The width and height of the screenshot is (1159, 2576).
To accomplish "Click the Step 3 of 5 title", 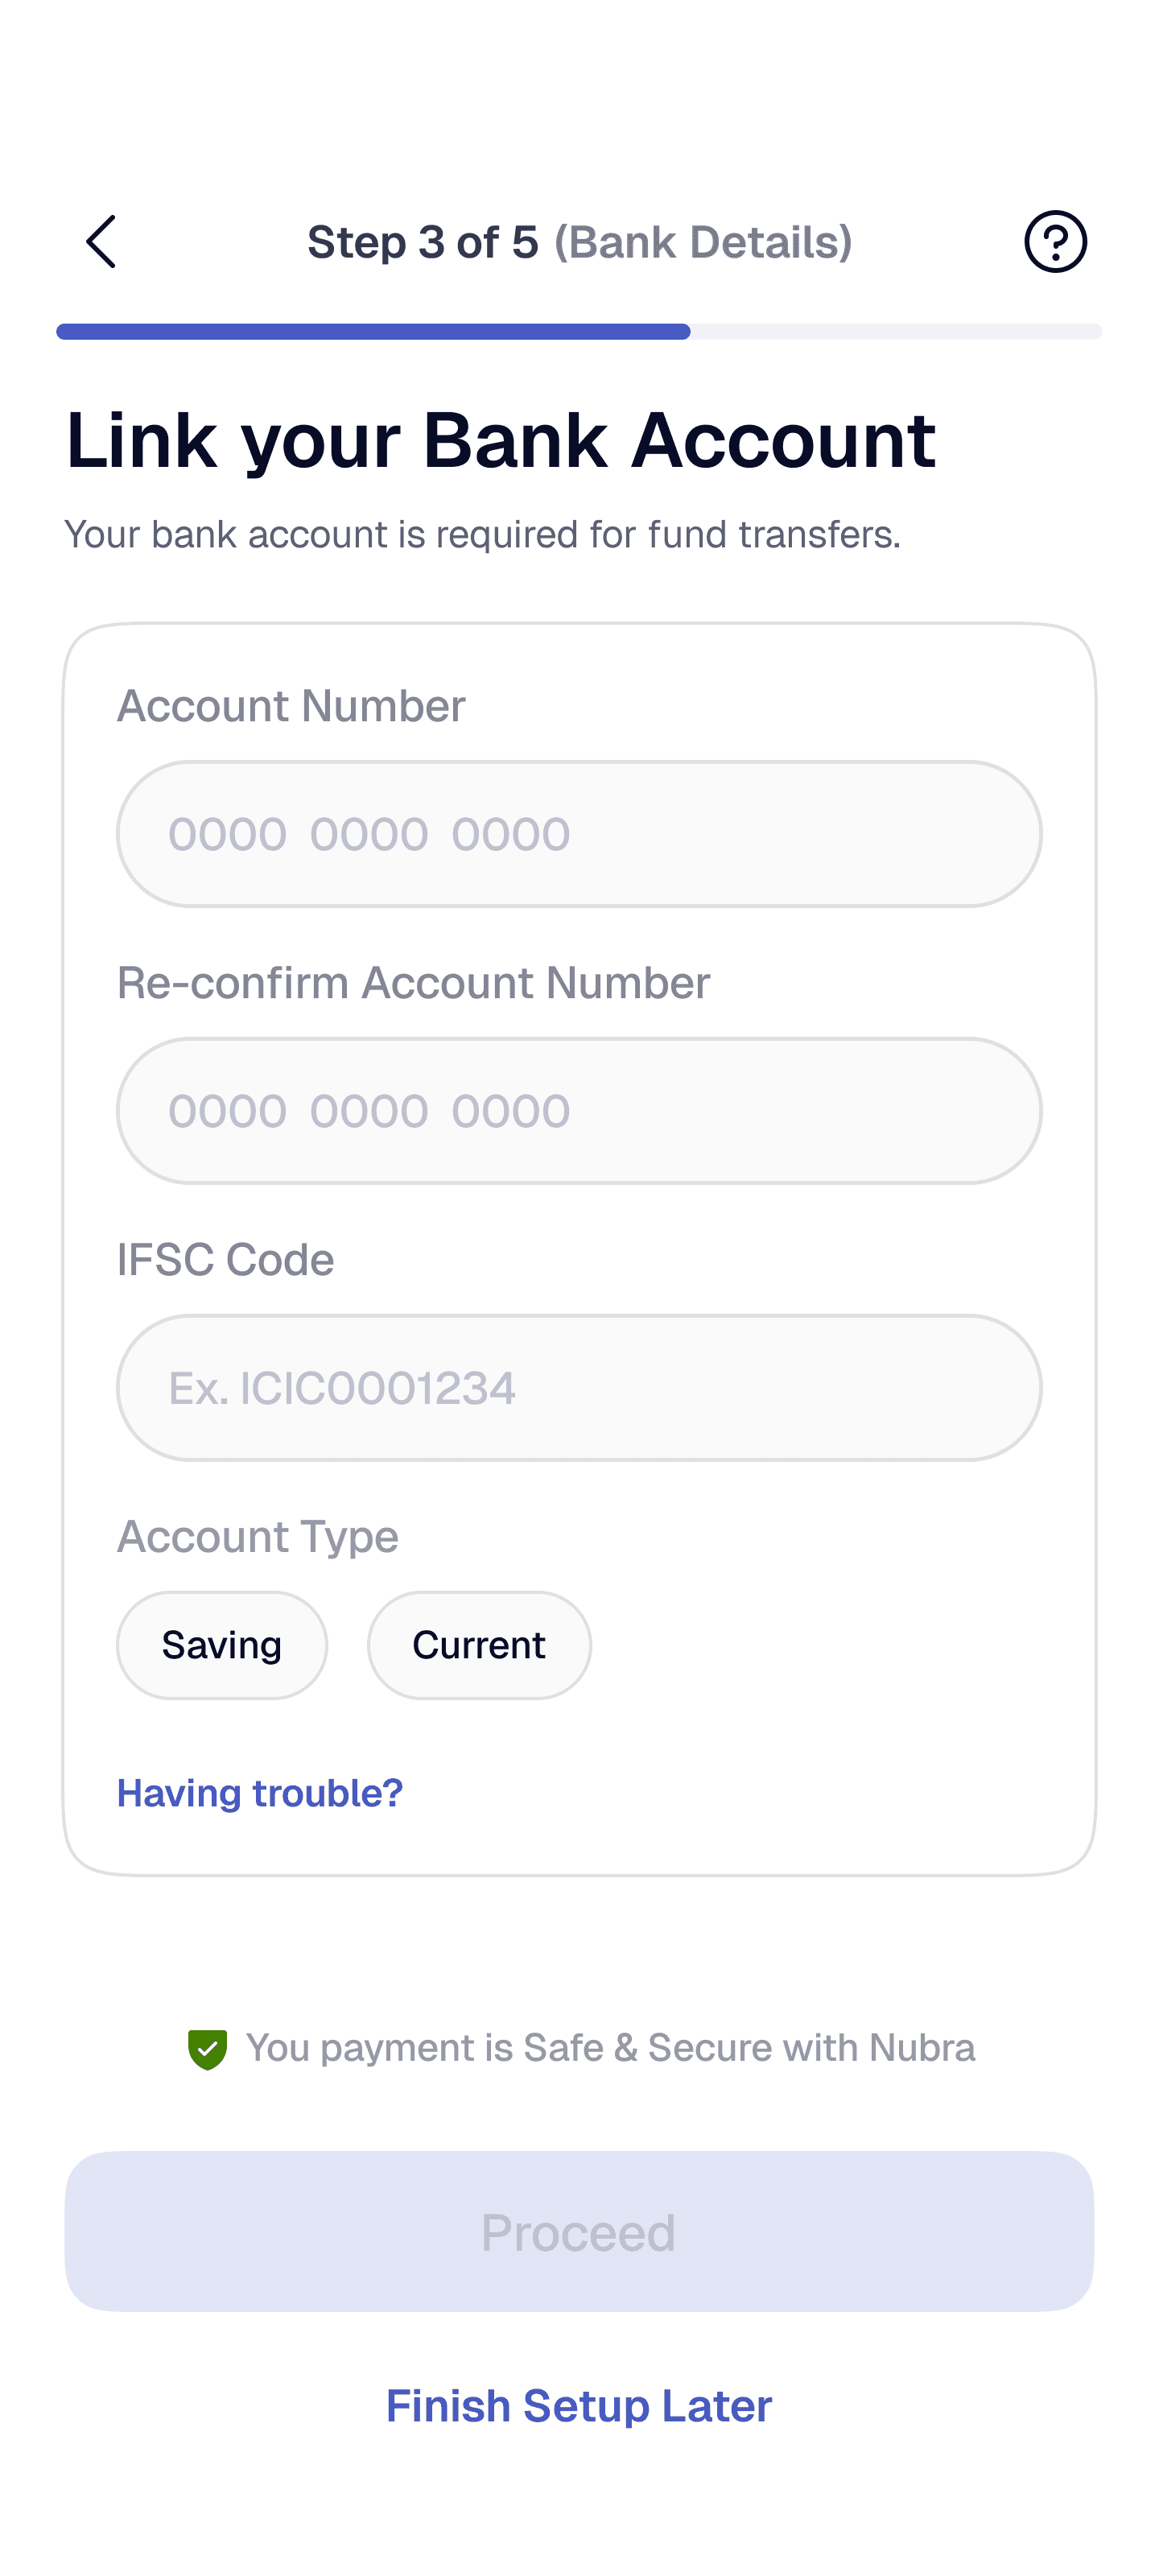I will point(579,242).
